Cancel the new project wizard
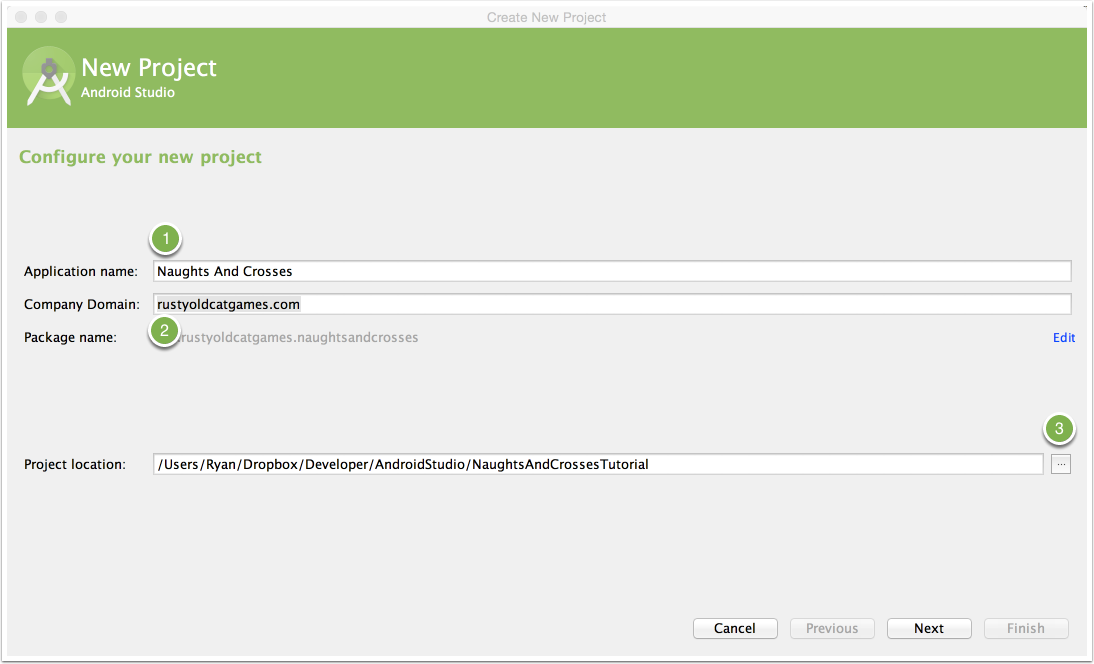This screenshot has height=664, width=1094. pyautogui.click(x=735, y=628)
